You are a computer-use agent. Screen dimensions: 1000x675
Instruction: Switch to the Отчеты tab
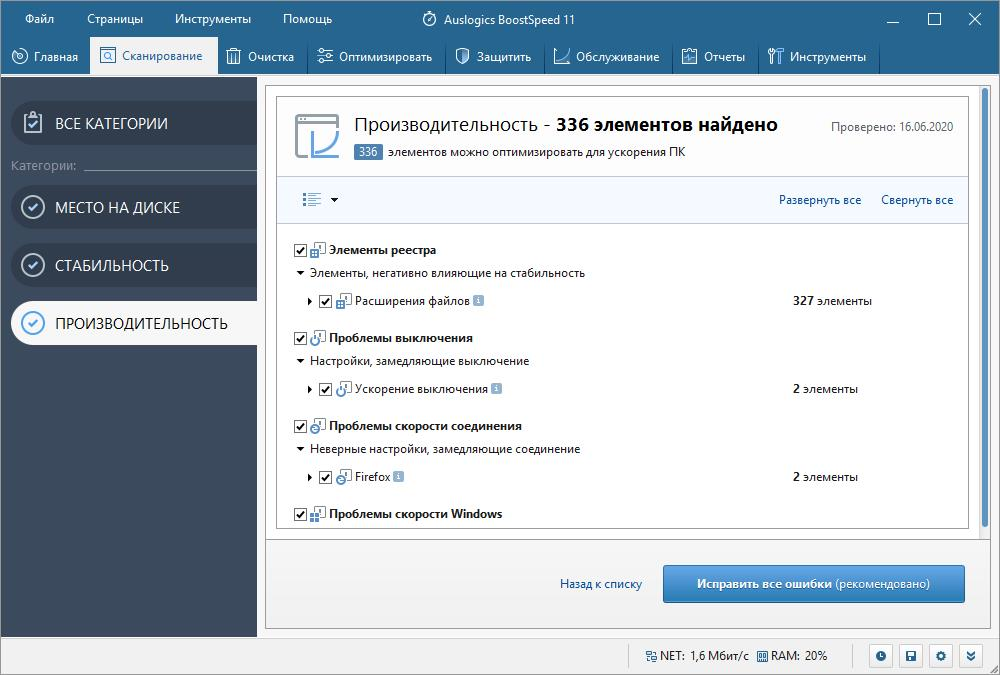point(714,56)
